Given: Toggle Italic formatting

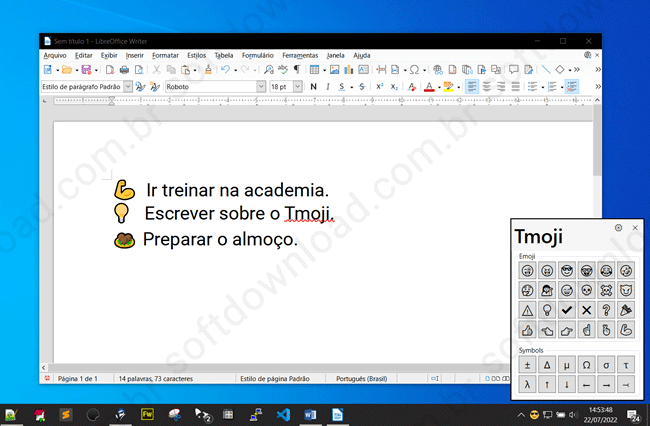Looking at the screenshot, I should point(327,87).
